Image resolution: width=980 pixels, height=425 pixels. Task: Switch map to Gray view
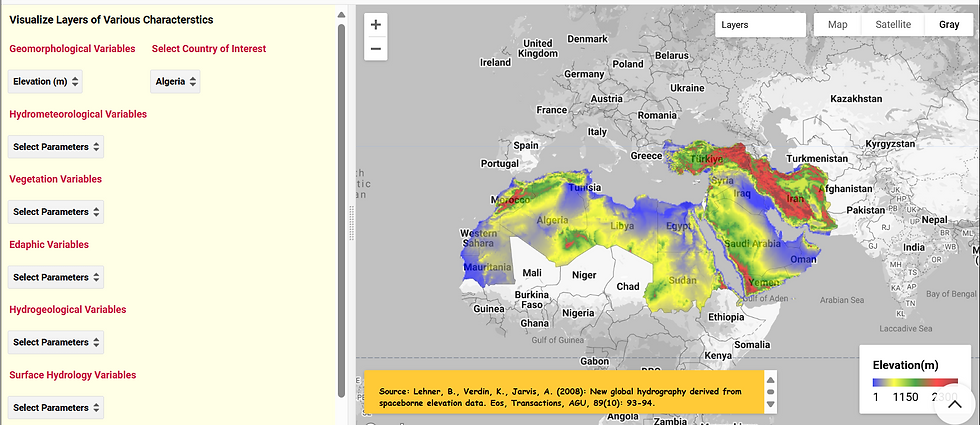point(949,25)
